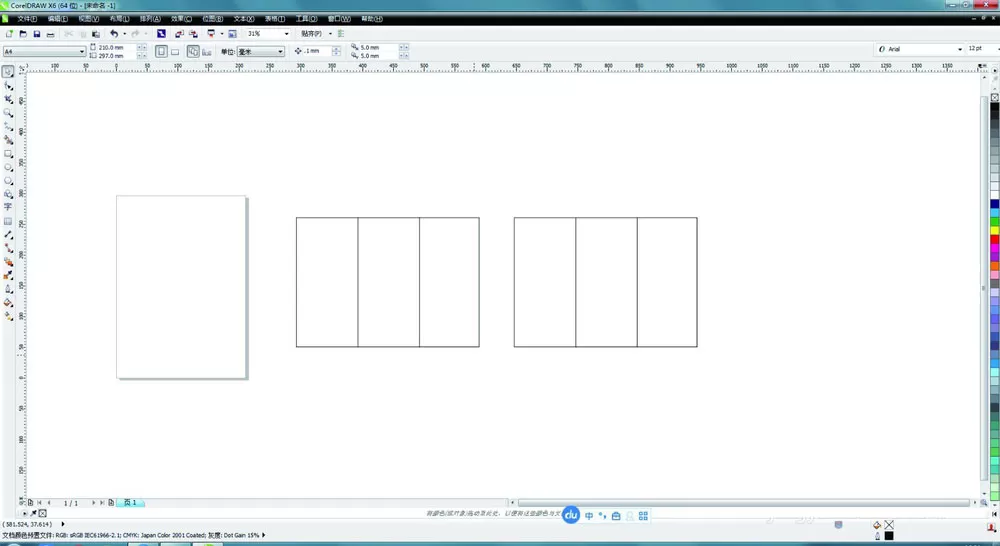Select the Rectangle tool
Image resolution: width=1000 pixels, height=546 pixels.
(8, 154)
